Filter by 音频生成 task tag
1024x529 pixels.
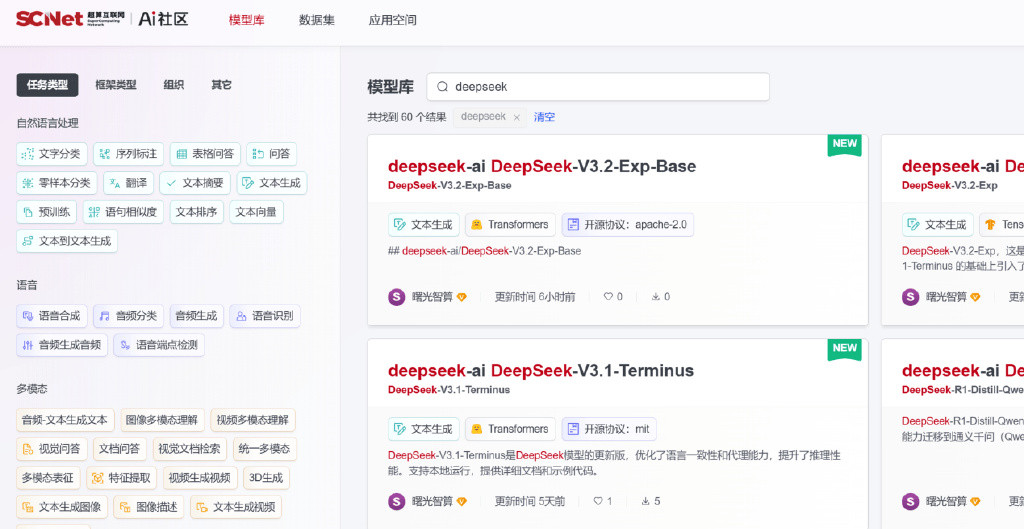197,316
